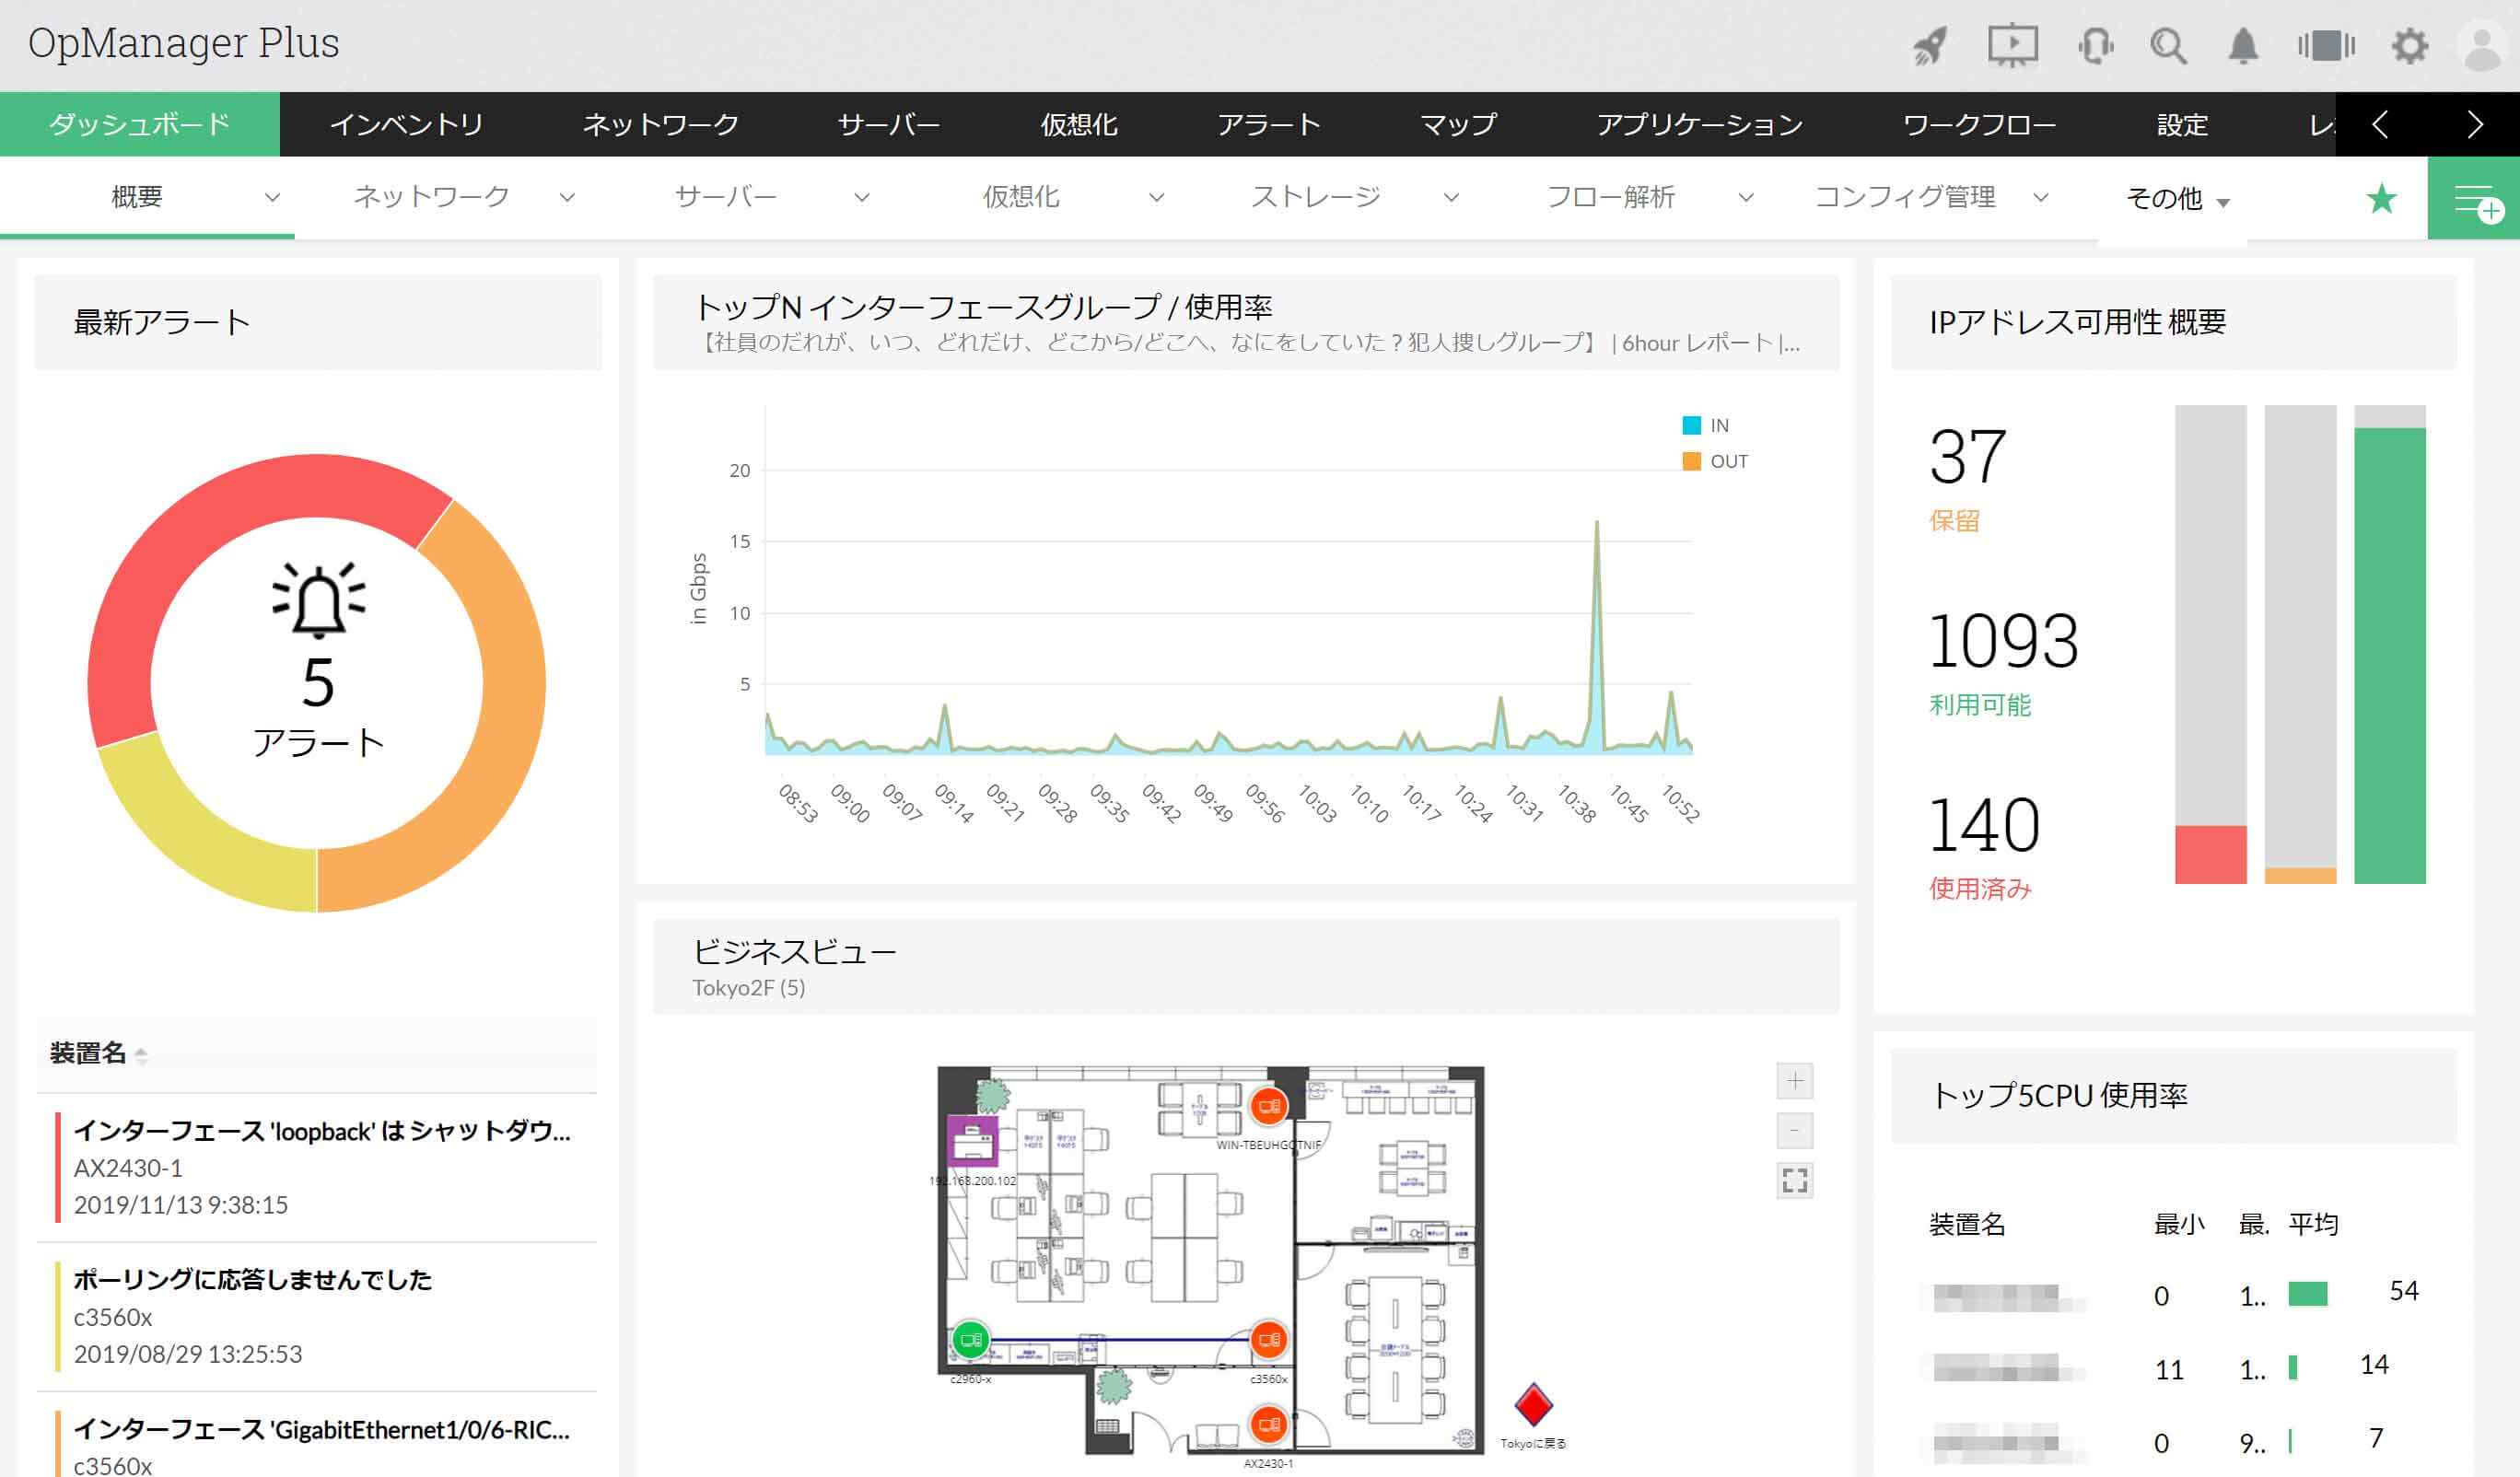The height and width of the screenshot is (1477, 2520).
Task: Switch to the ネットワーク main tab
Action: tap(660, 124)
